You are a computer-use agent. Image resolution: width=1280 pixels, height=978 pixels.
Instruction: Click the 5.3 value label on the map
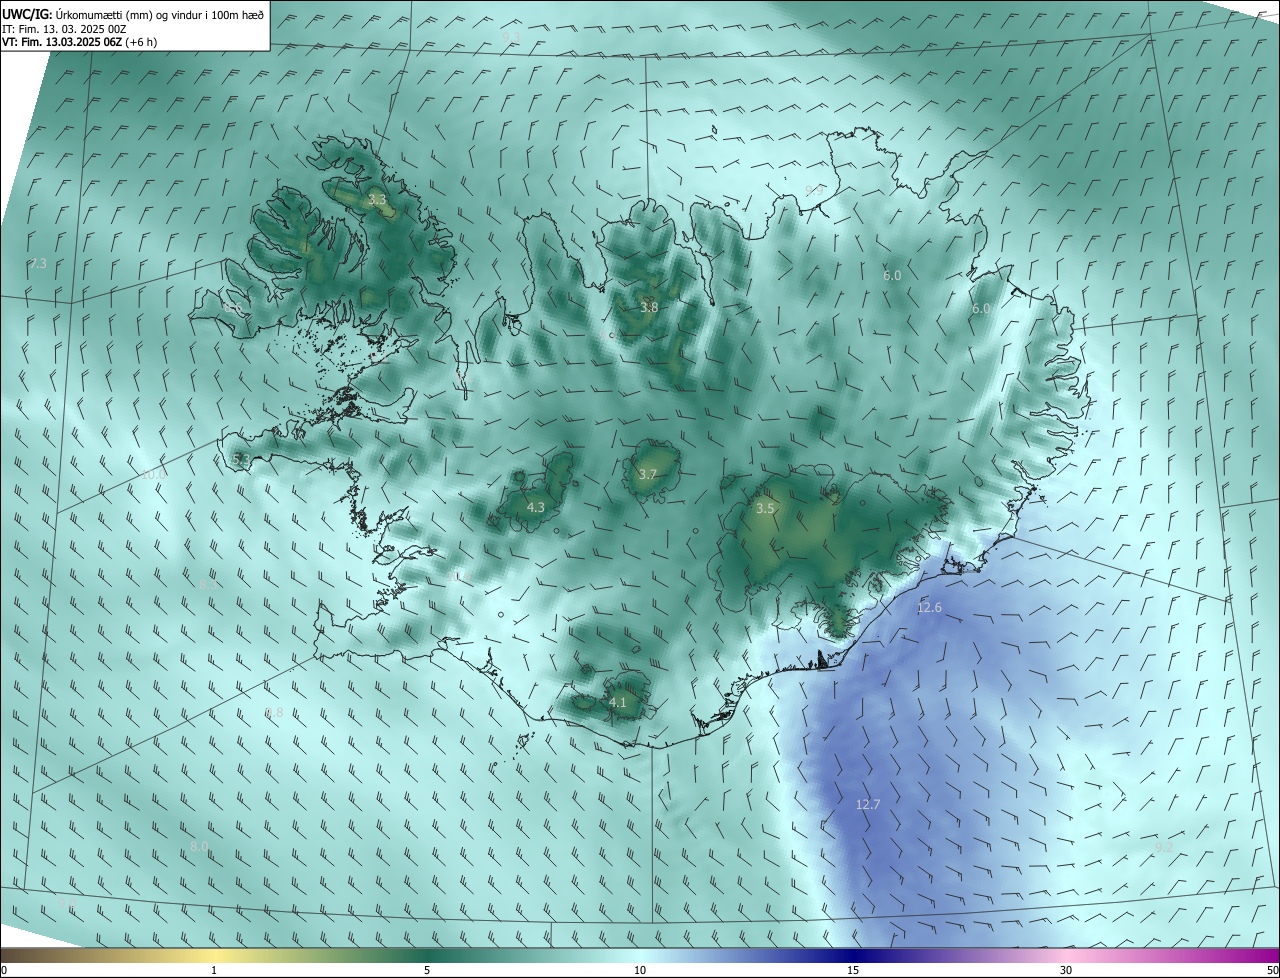click(240, 459)
